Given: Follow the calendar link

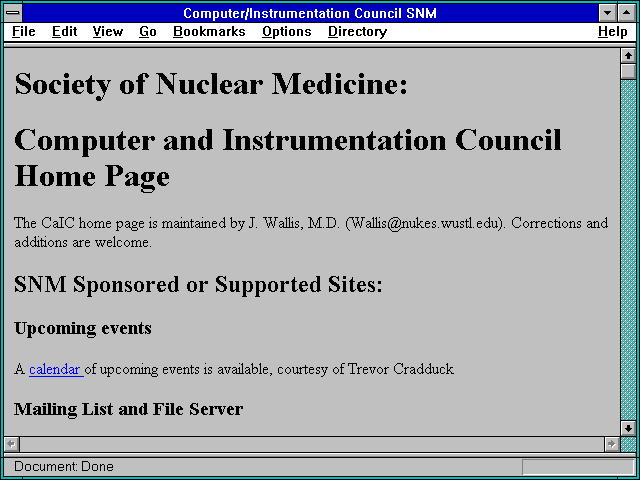Looking at the screenshot, I should click(56, 369).
